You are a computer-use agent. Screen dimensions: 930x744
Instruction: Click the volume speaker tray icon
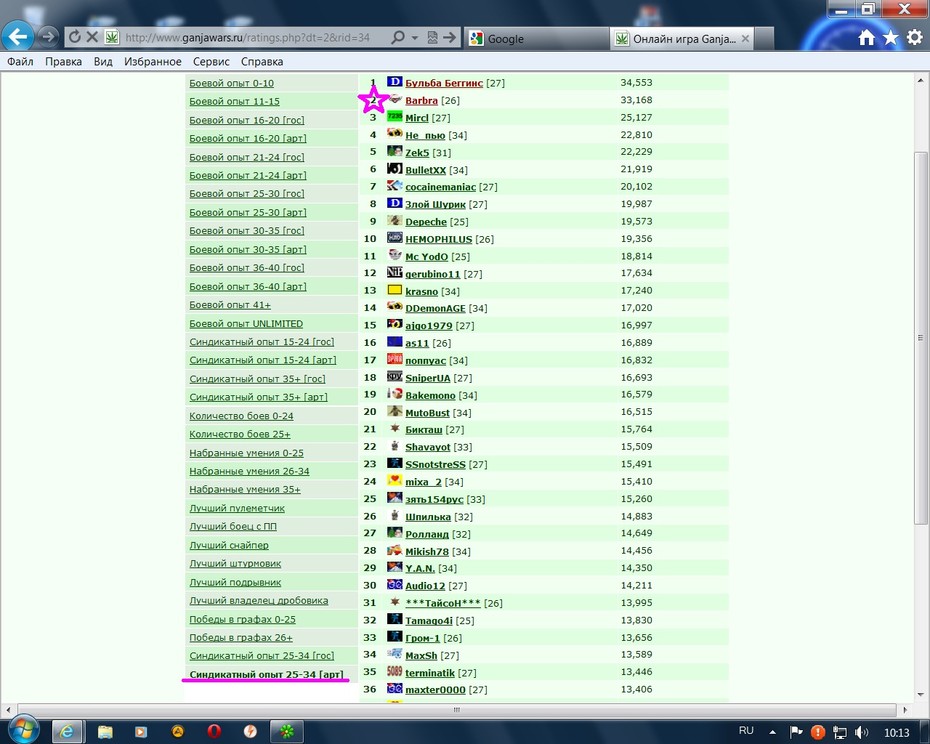click(861, 732)
